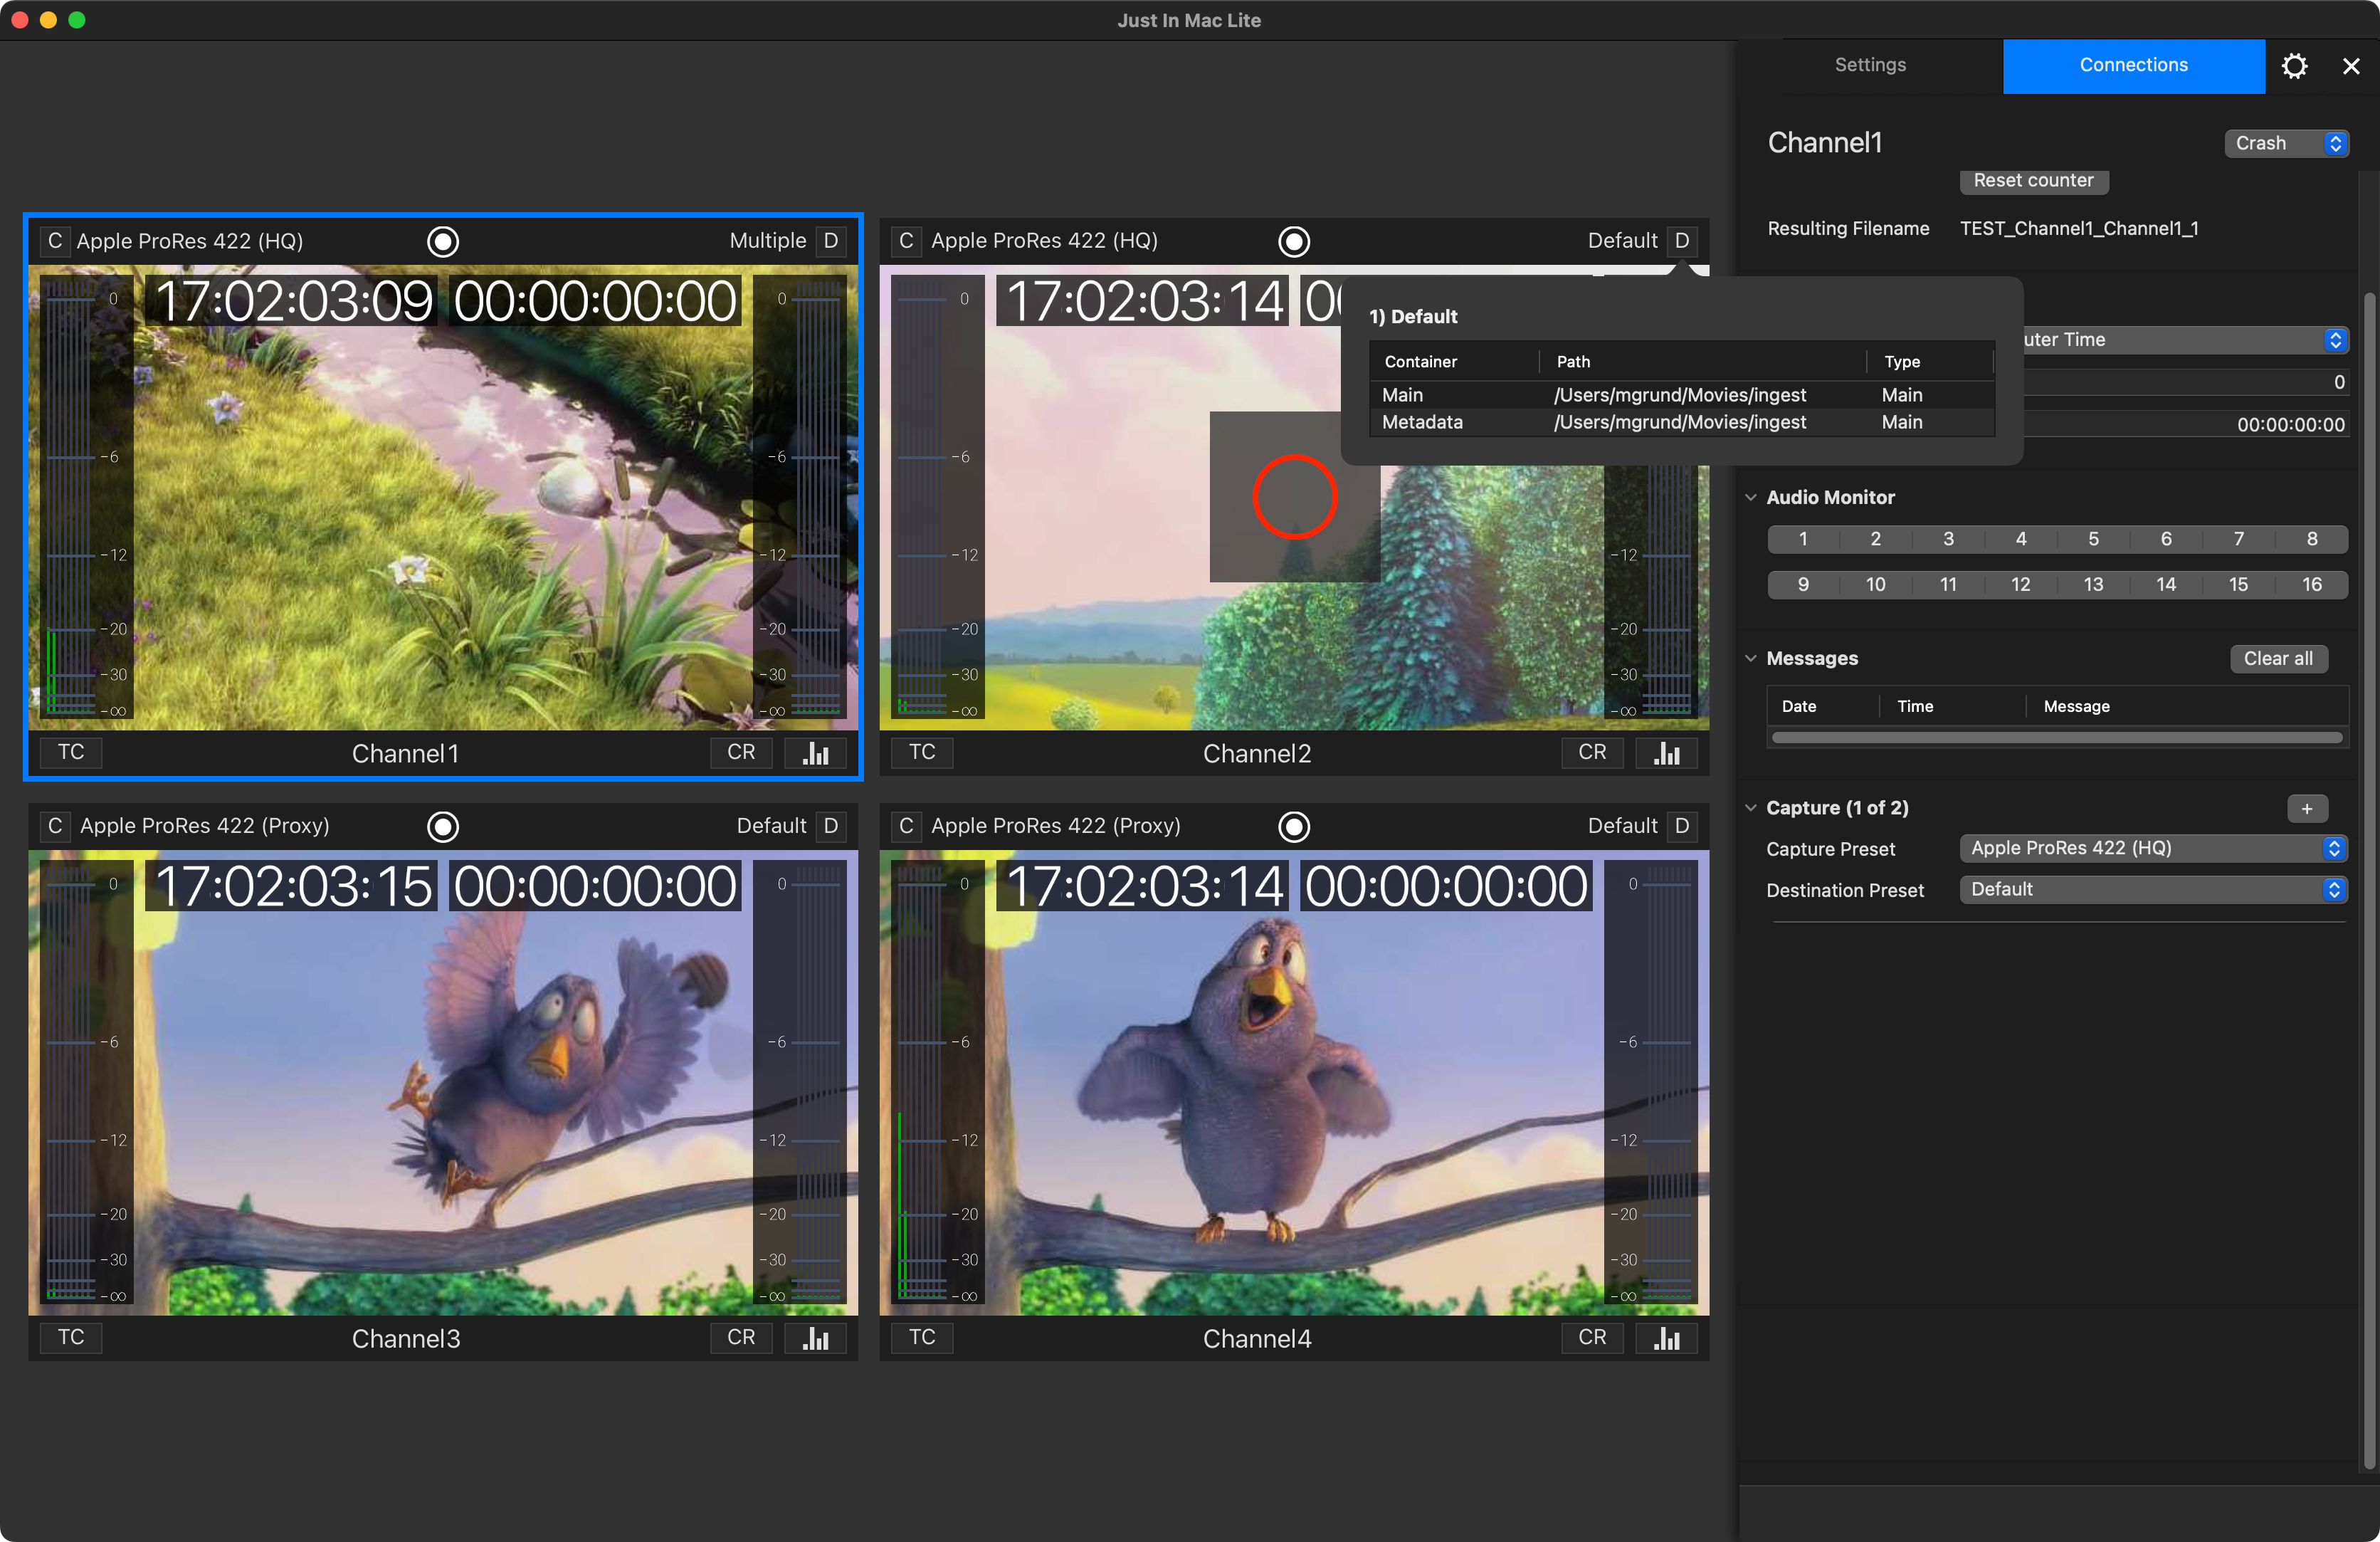This screenshot has width=2380, height=1542.
Task: Start recording on Channel1
Action: (x=443, y=241)
